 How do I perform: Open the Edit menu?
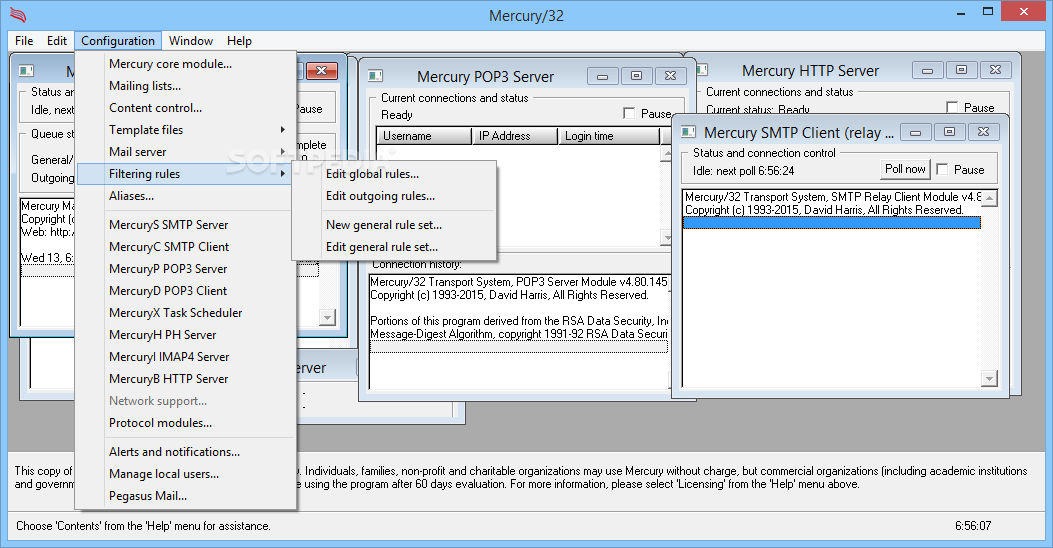click(57, 41)
